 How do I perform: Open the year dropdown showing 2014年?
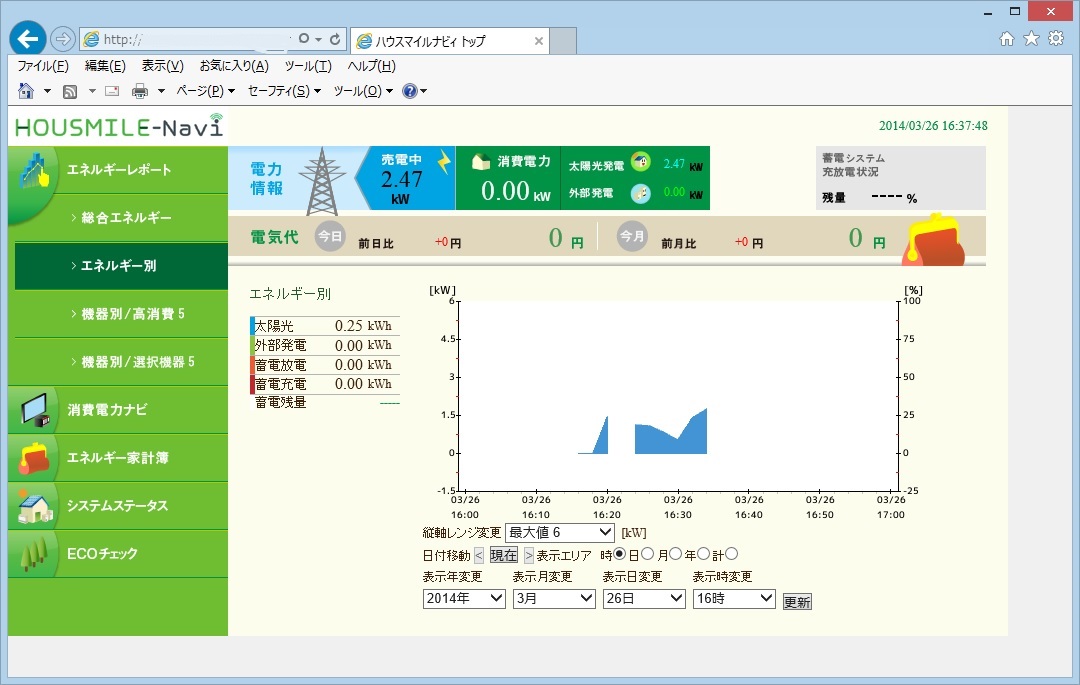click(464, 599)
